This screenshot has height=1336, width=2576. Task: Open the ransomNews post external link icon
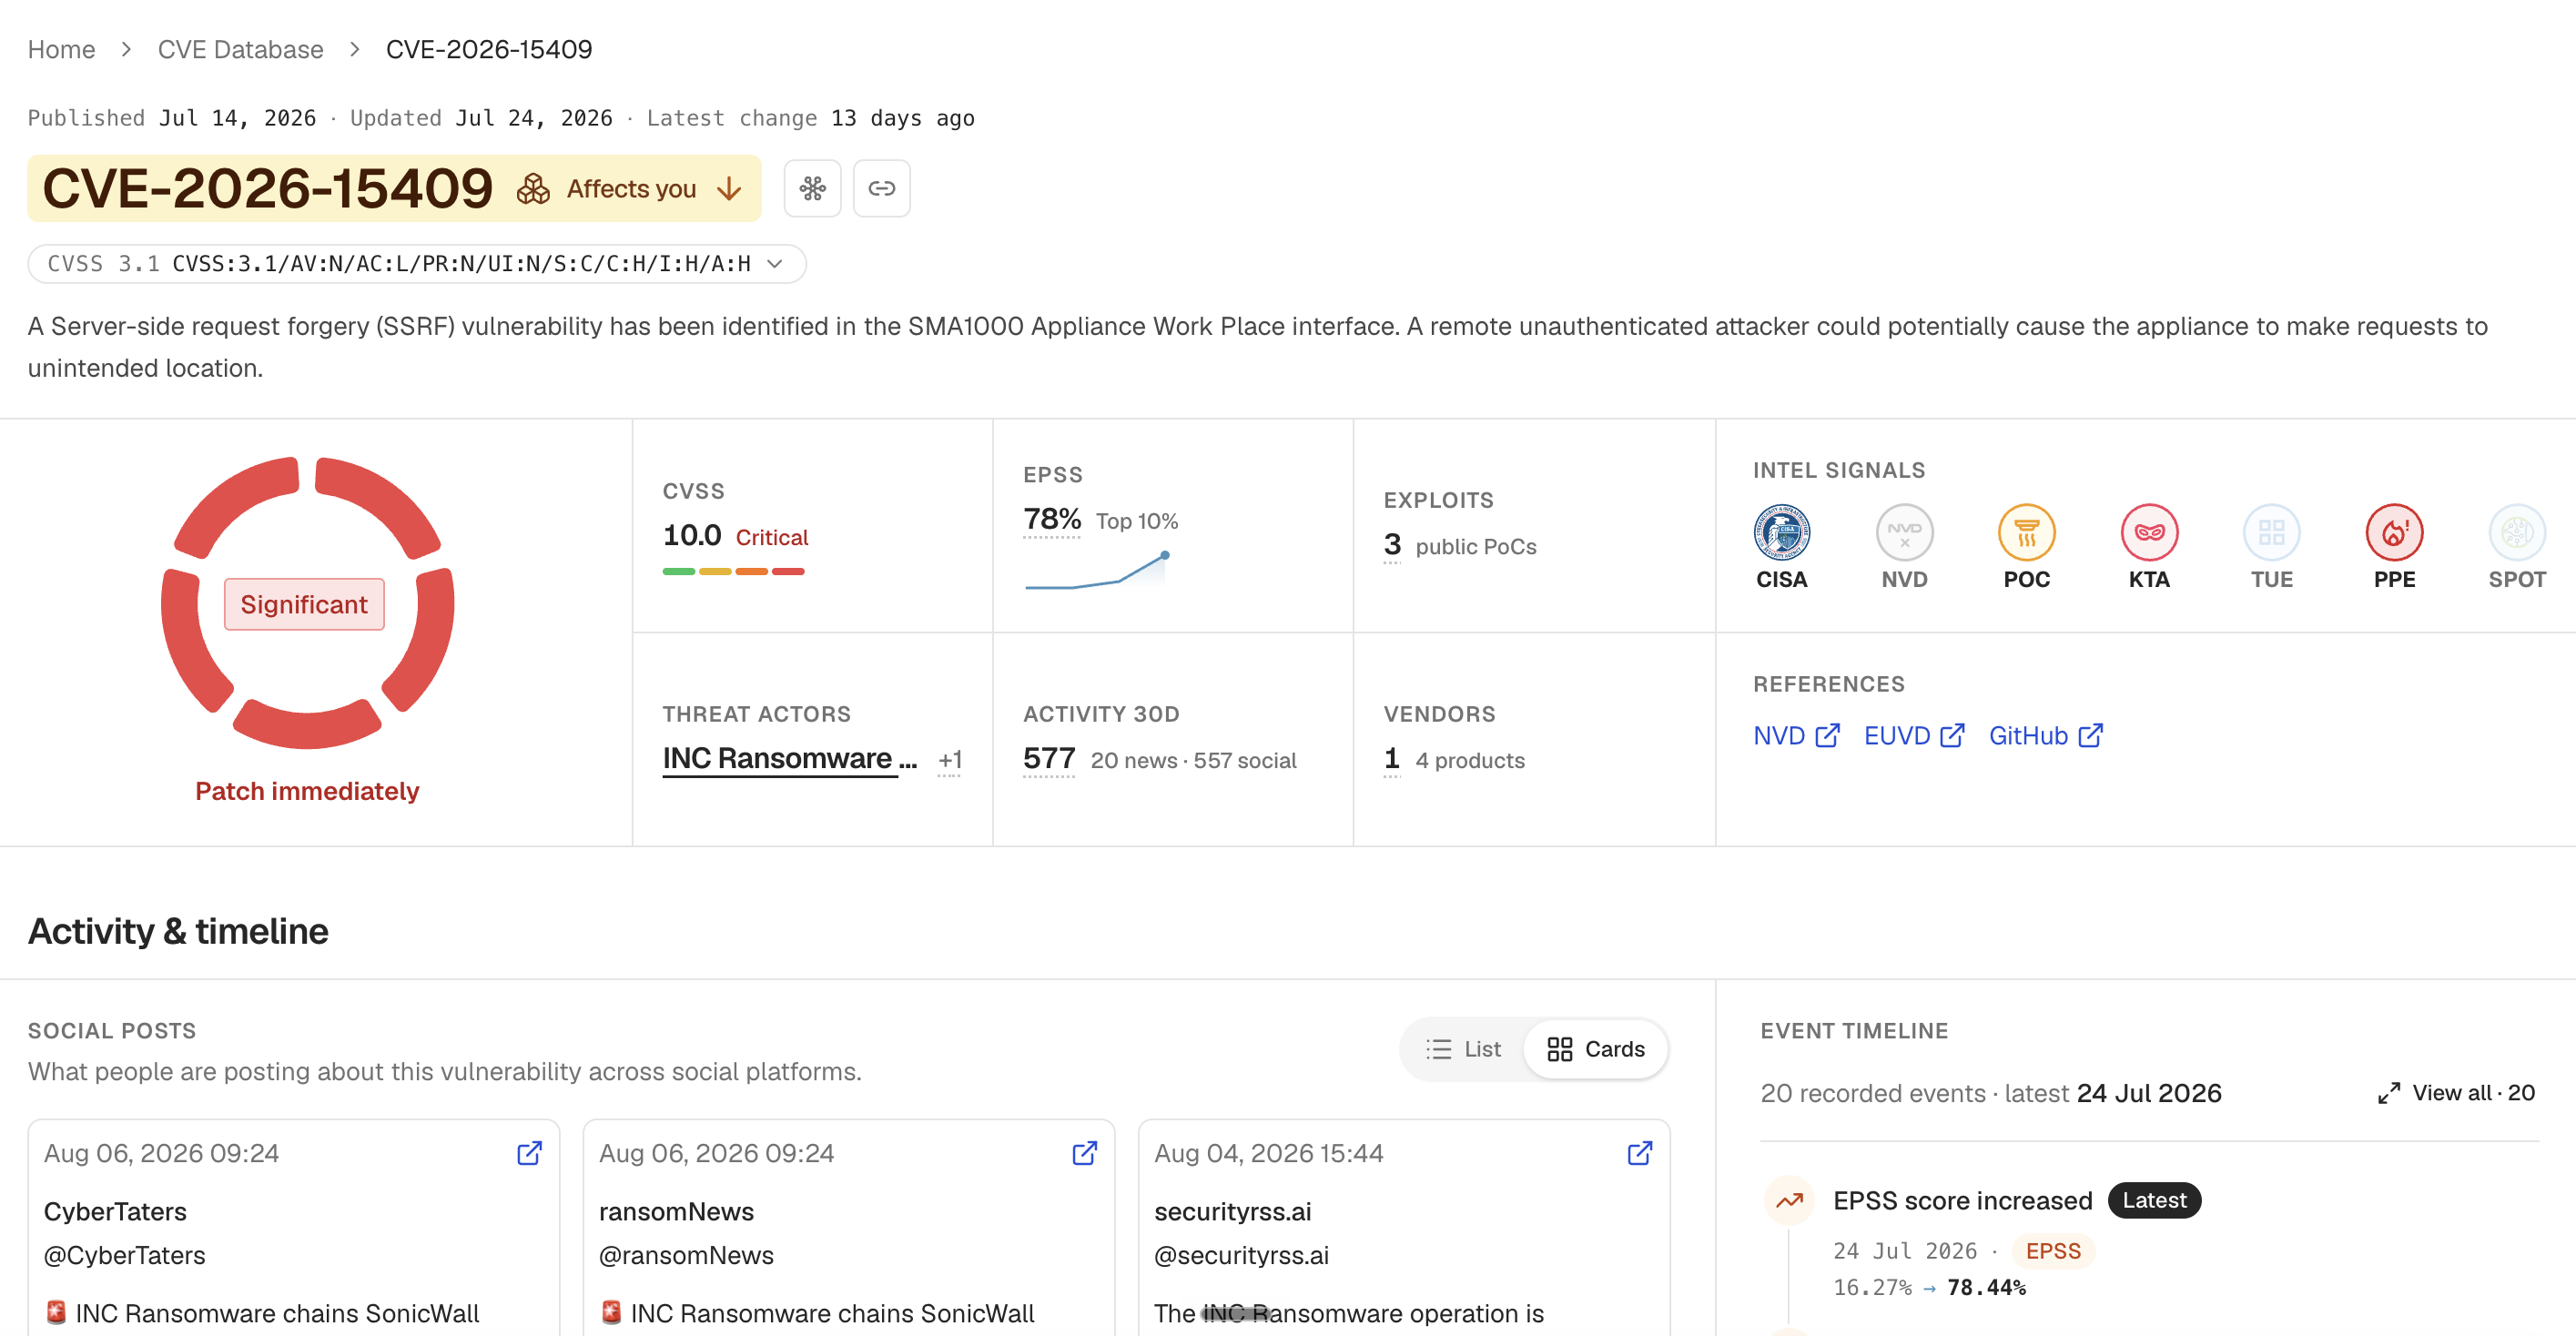click(1084, 1153)
